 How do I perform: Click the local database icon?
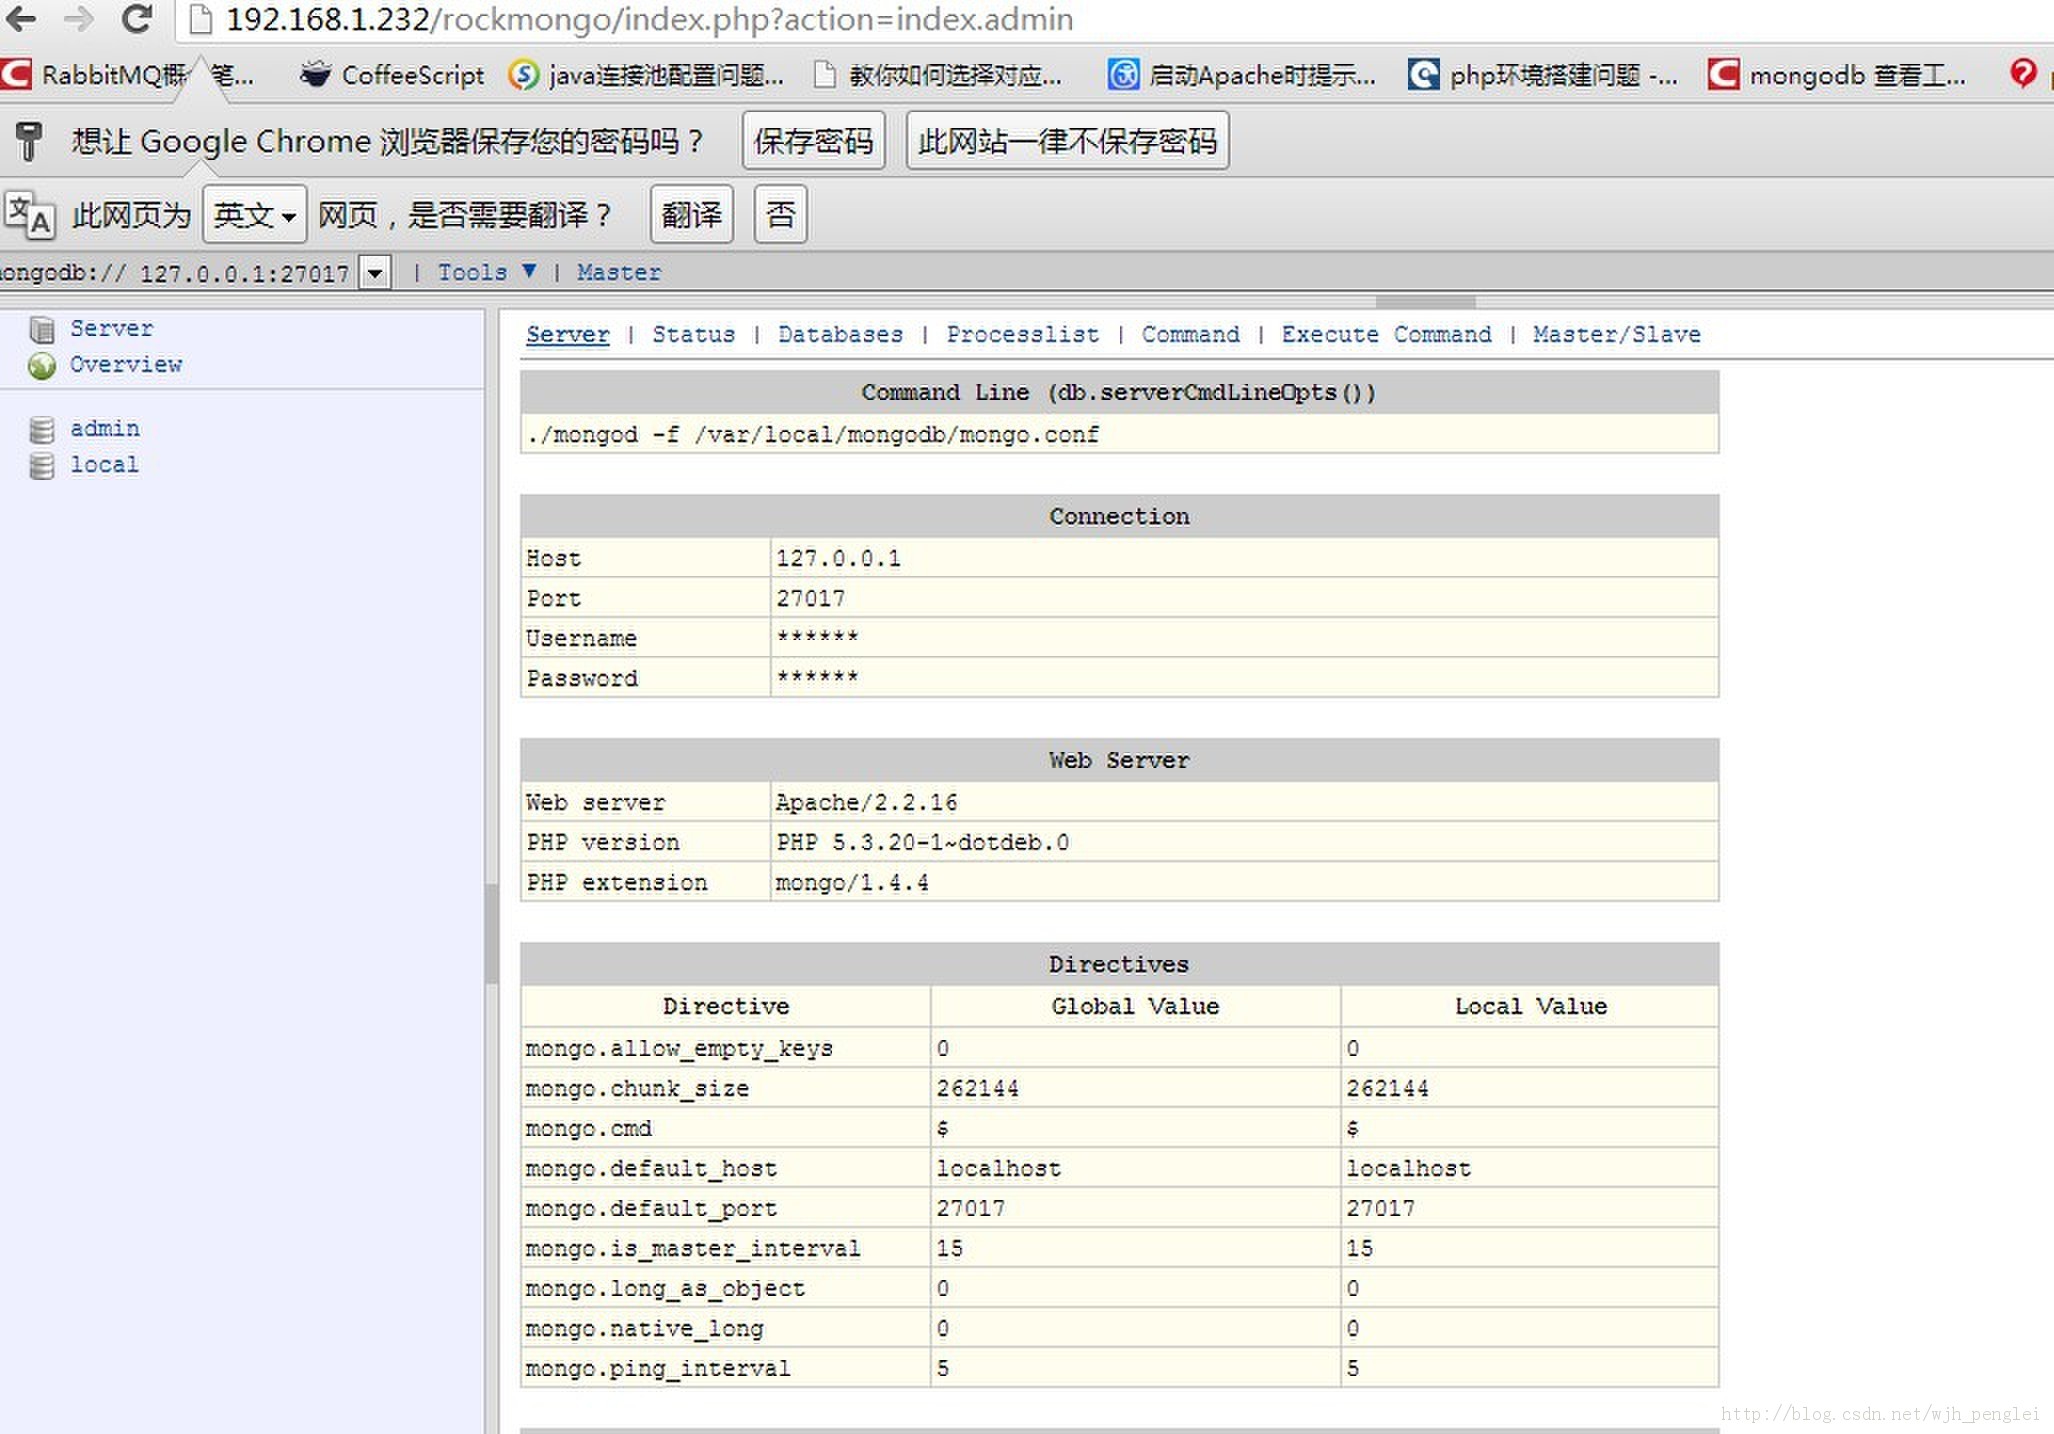tap(41, 466)
